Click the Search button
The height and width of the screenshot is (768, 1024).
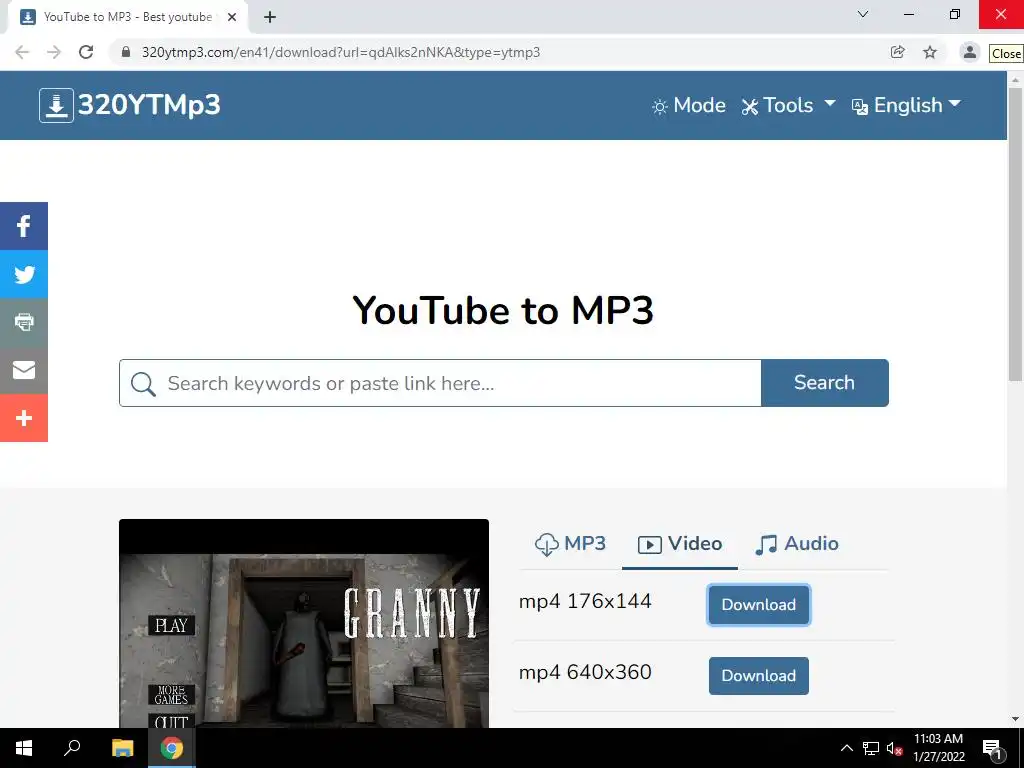coord(825,383)
